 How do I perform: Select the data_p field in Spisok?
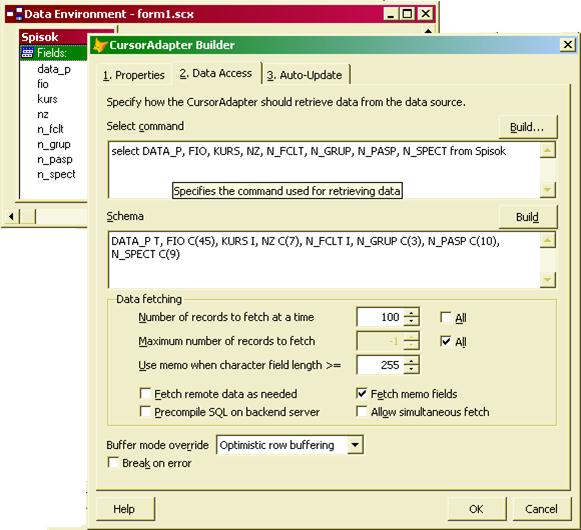54,69
